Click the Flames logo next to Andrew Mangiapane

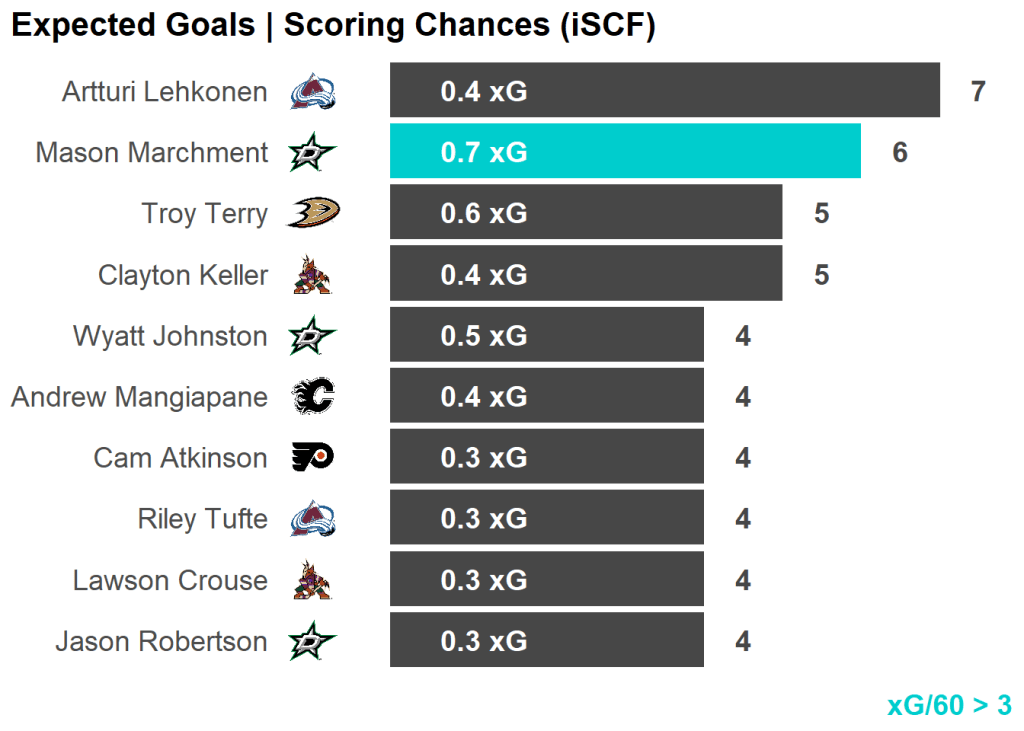coord(312,397)
